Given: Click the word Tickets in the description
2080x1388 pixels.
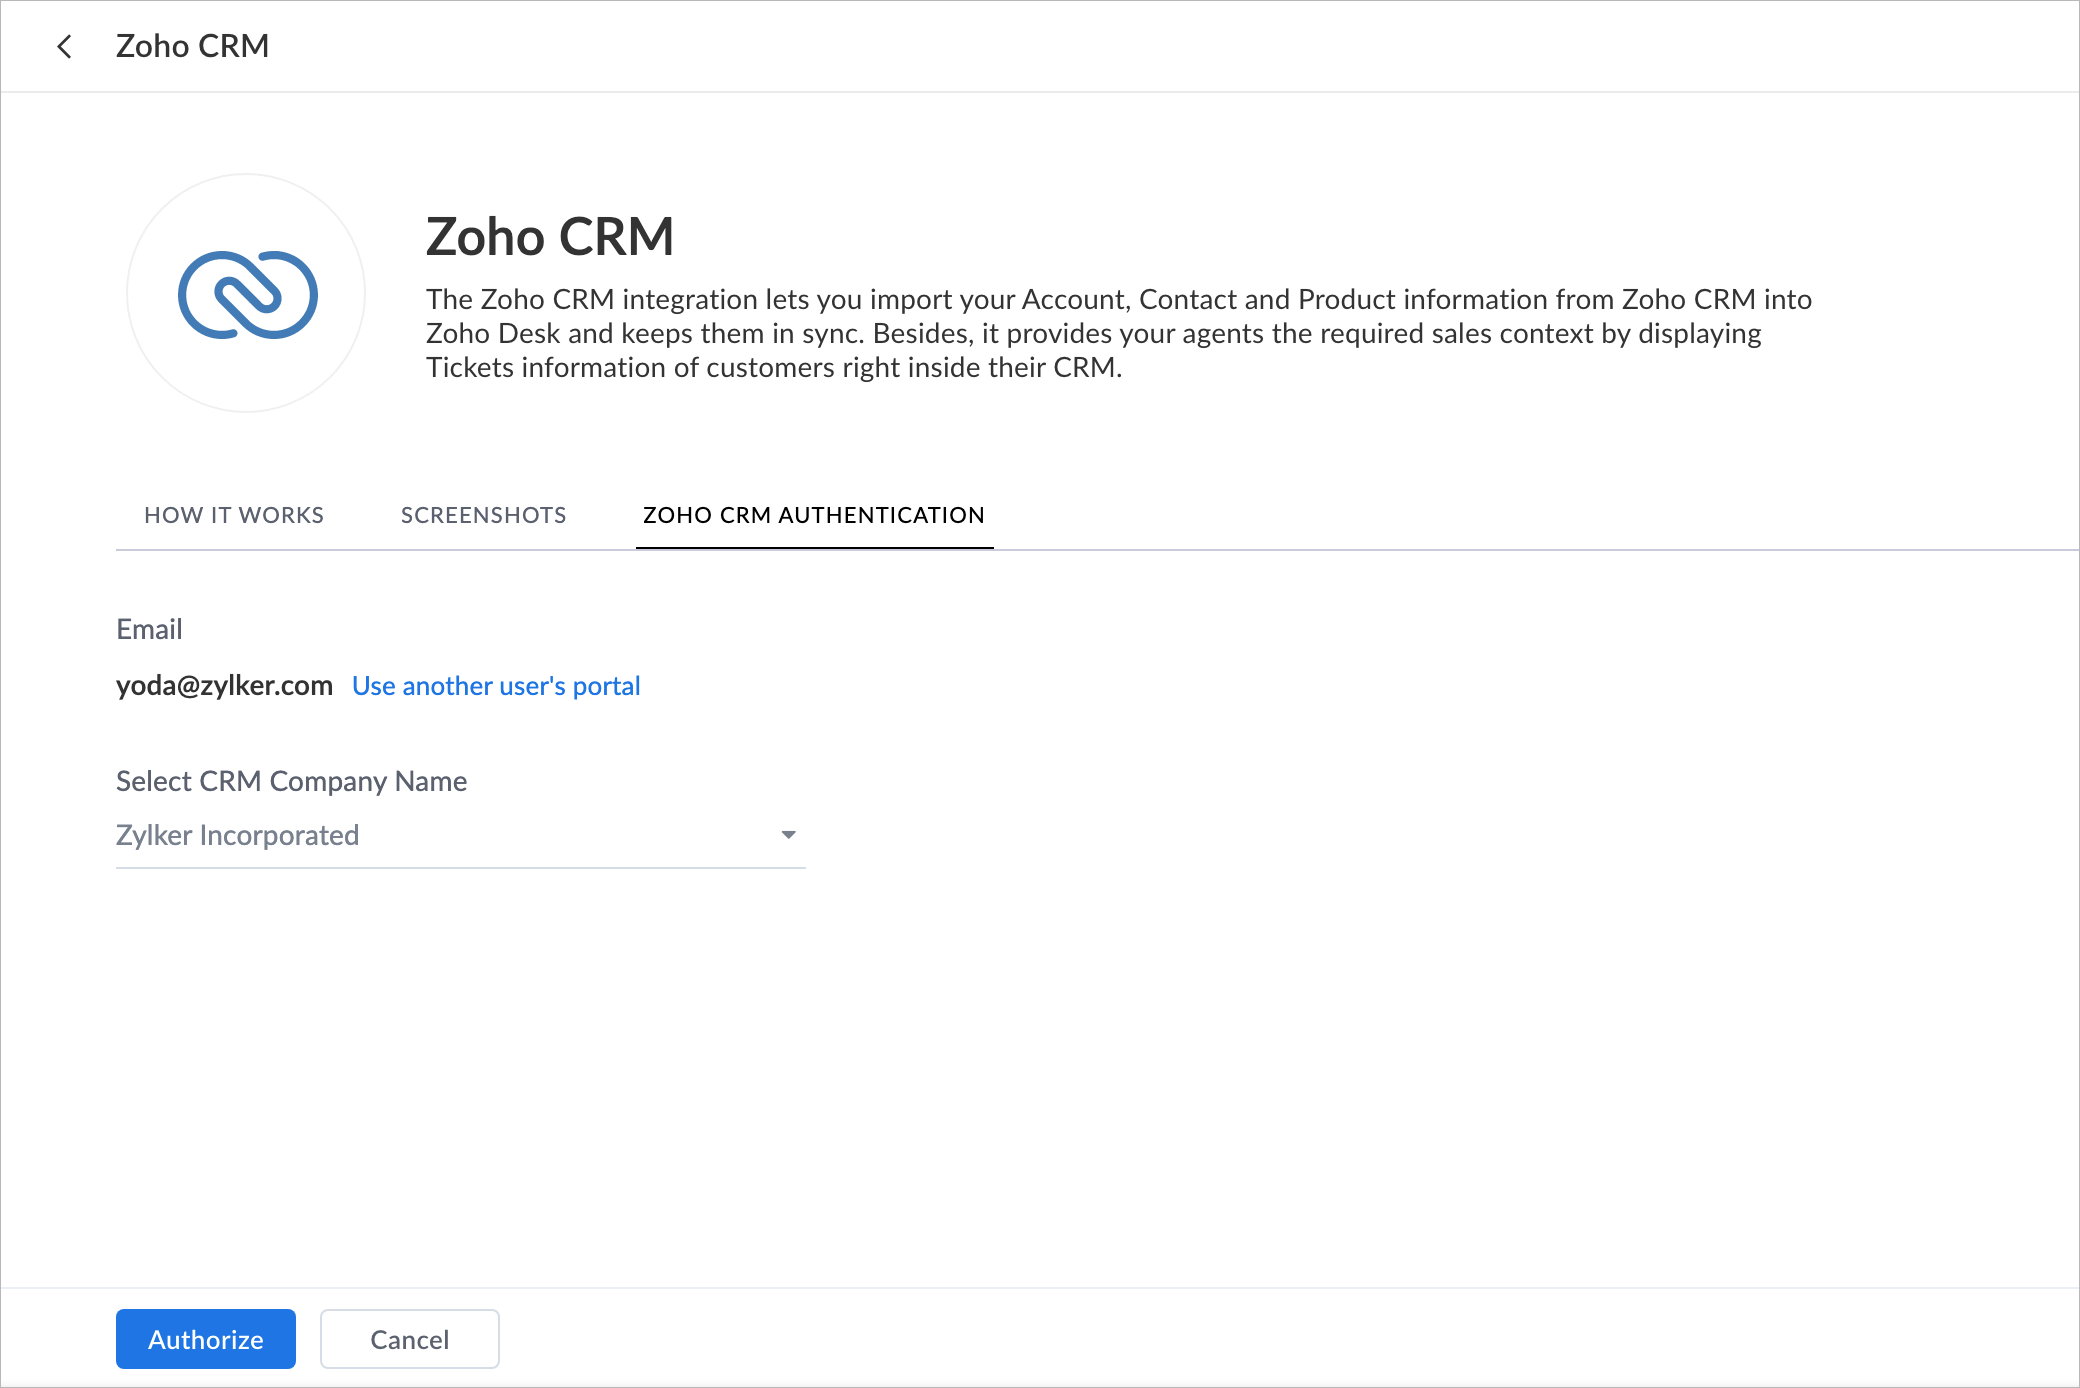Looking at the screenshot, I should 469,368.
